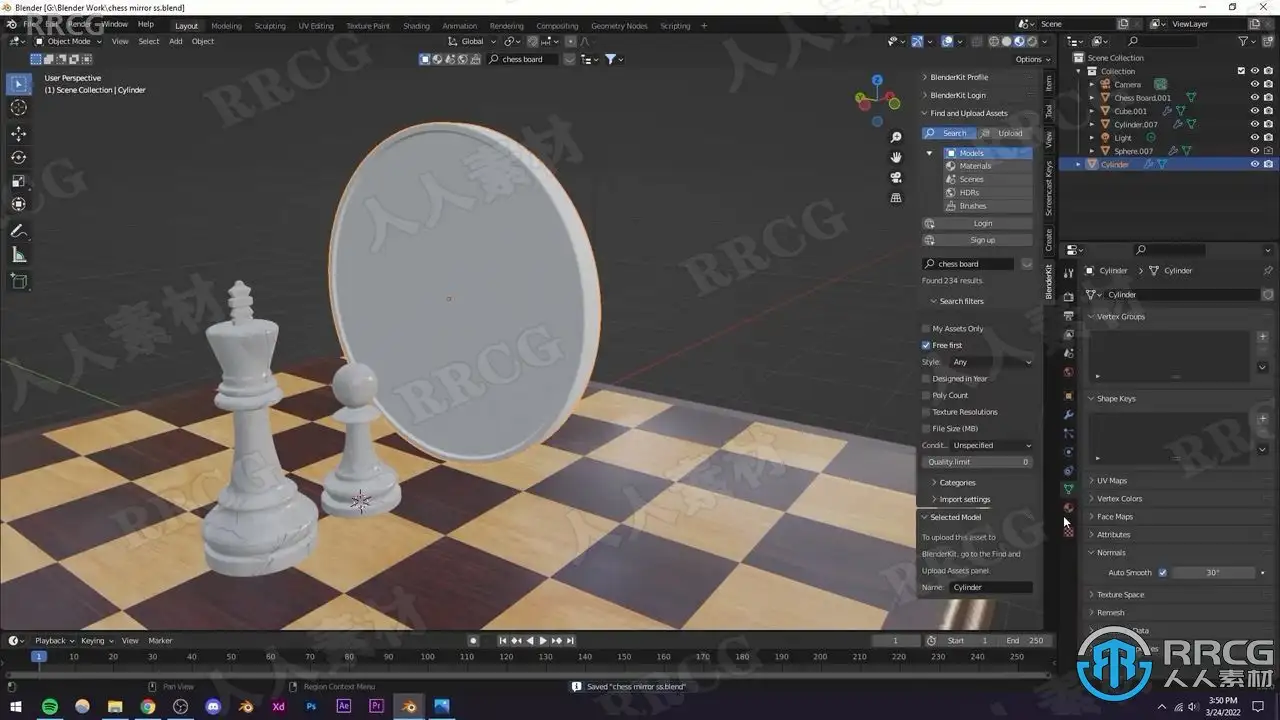The image size is (1280, 720).
Task: Switch perspective/orthographic grid icon
Action: tap(896, 197)
